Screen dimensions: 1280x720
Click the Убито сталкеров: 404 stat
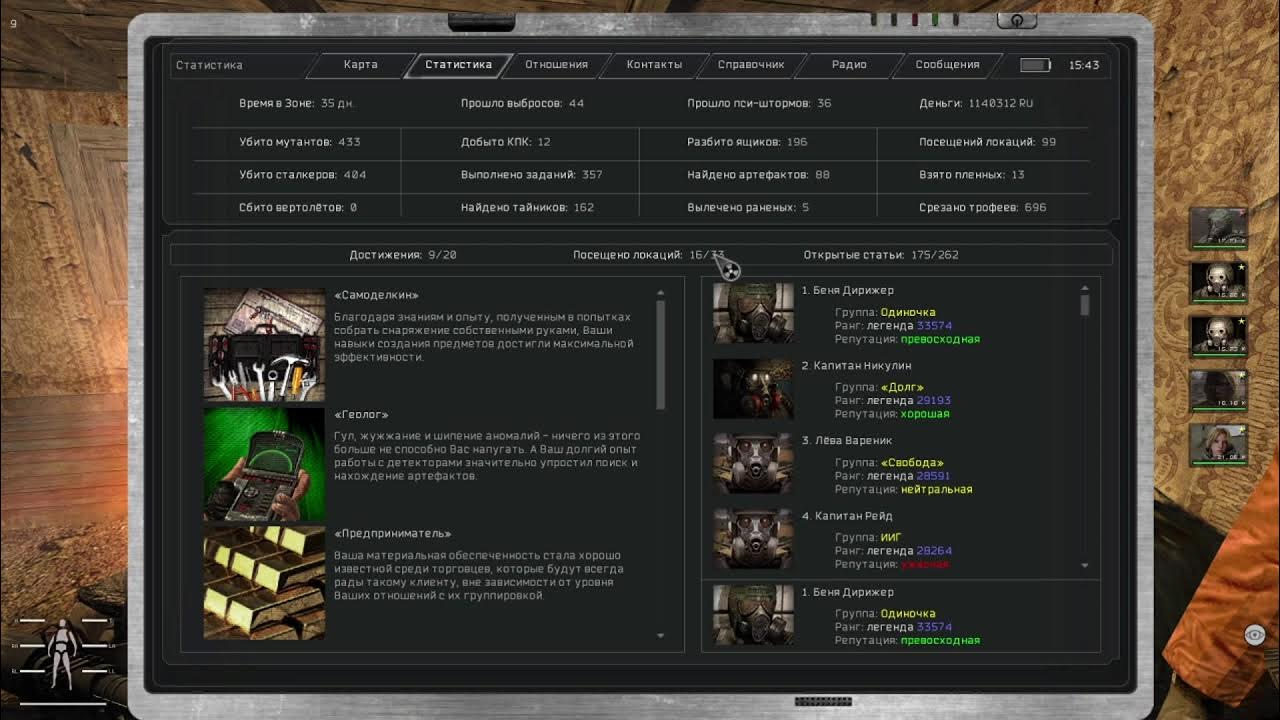(302, 175)
